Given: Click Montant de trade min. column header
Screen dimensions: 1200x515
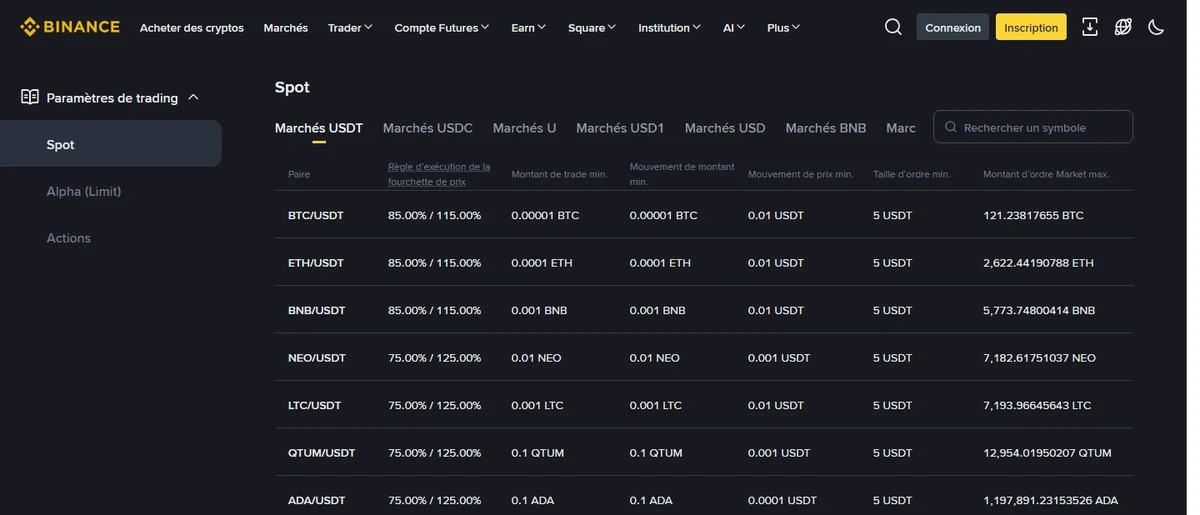Looking at the screenshot, I should pyautogui.click(x=559, y=174).
